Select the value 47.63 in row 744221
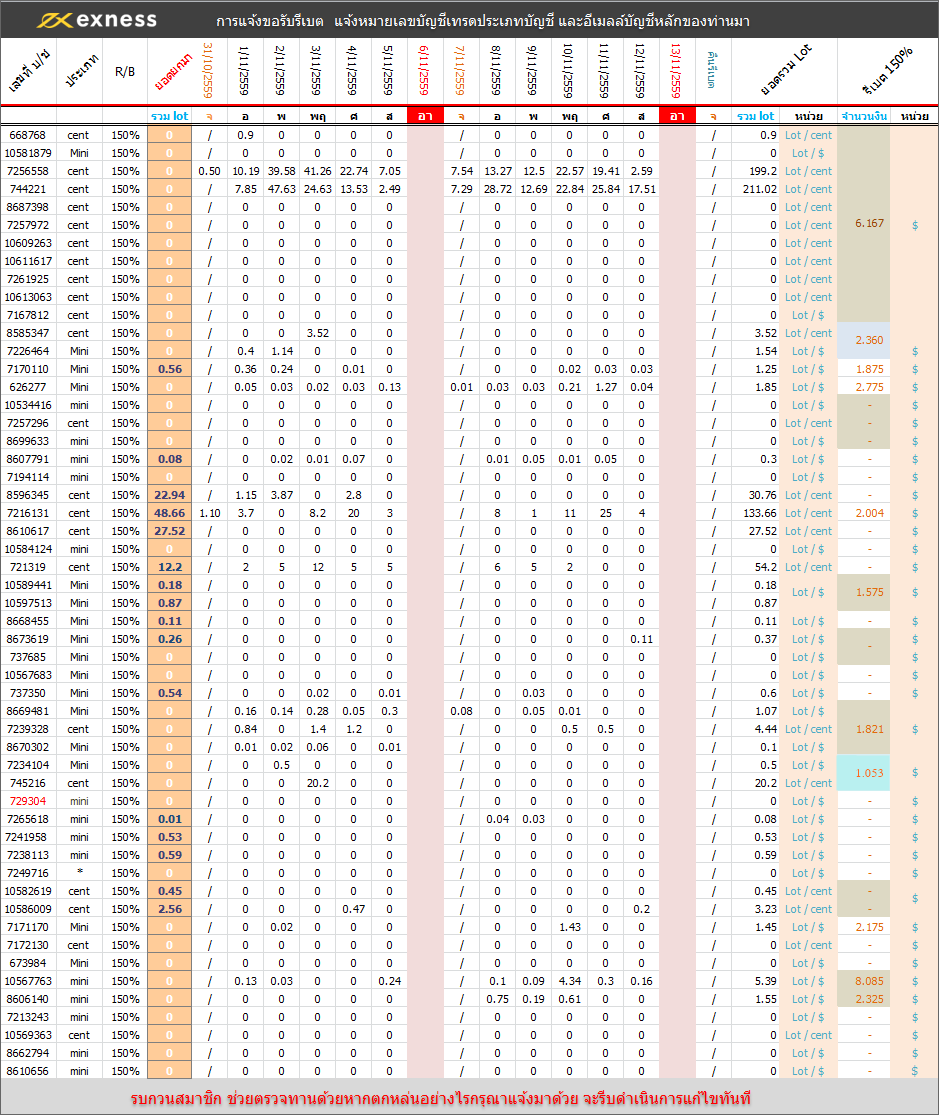 pos(282,189)
